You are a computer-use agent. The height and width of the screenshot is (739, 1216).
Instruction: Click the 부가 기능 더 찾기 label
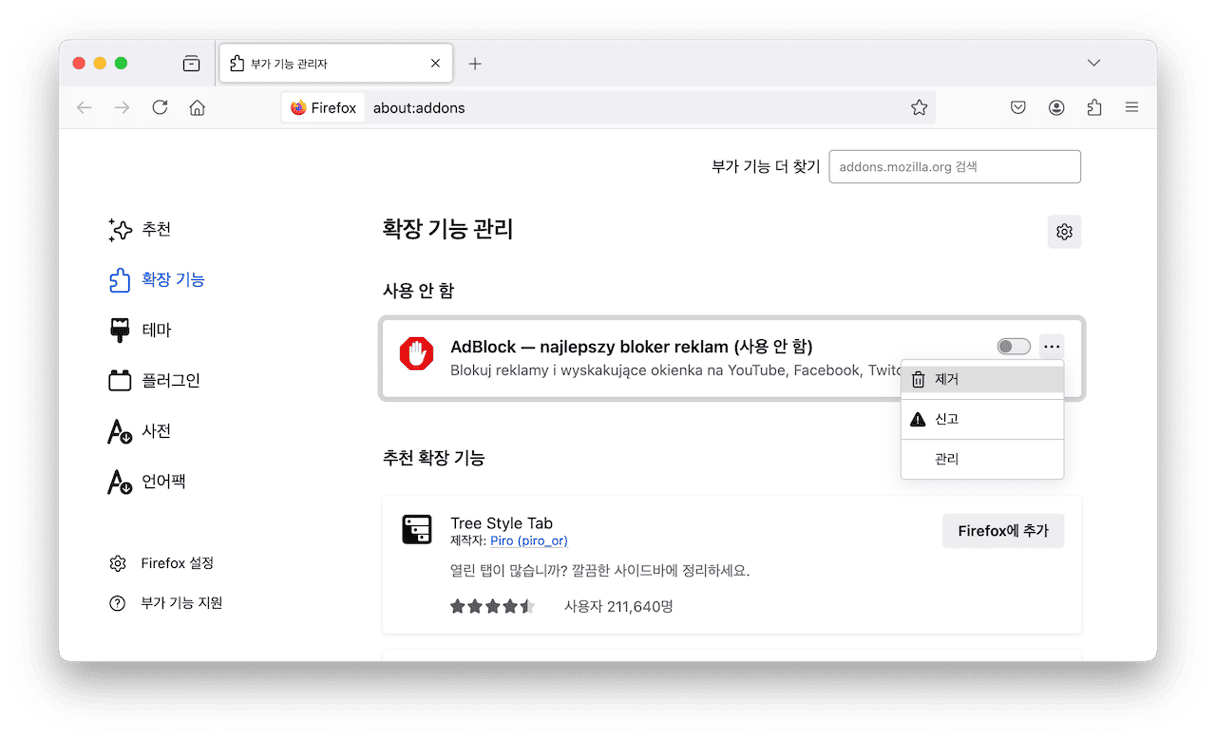tap(765, 167)
